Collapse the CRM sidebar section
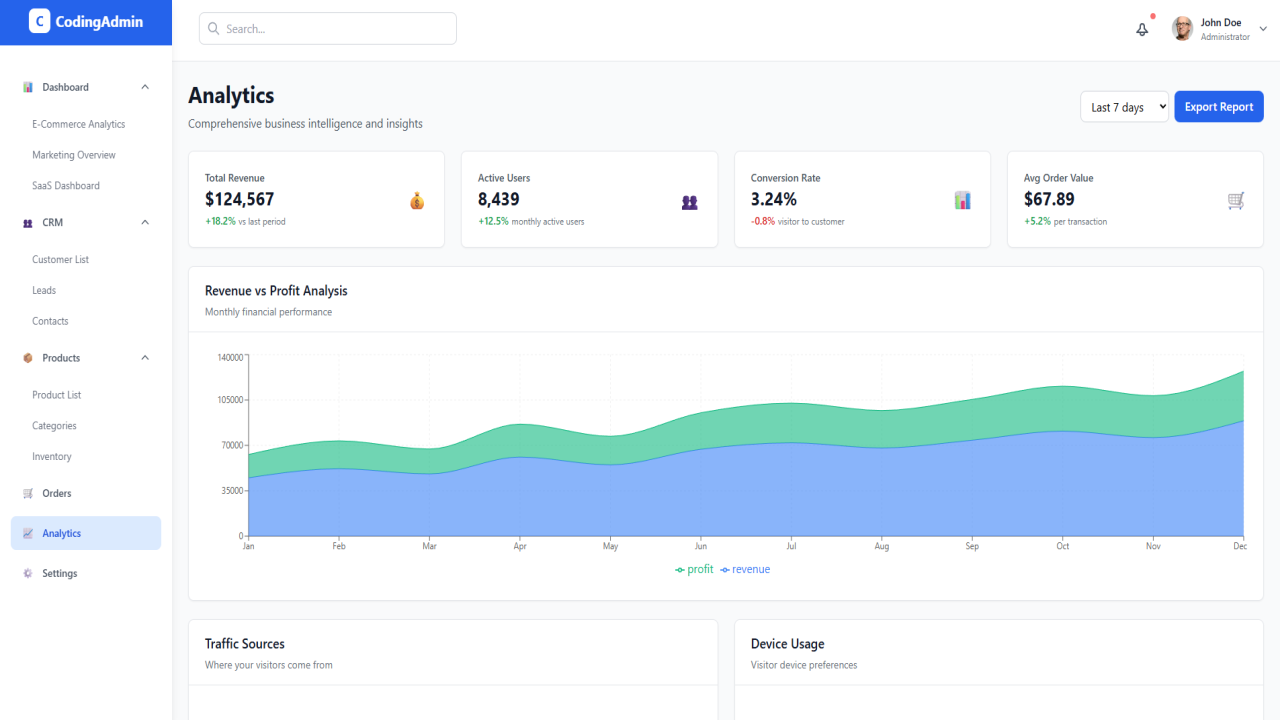Image resolution: width=1280 pixels, height=720 pixels. (145, 222)
